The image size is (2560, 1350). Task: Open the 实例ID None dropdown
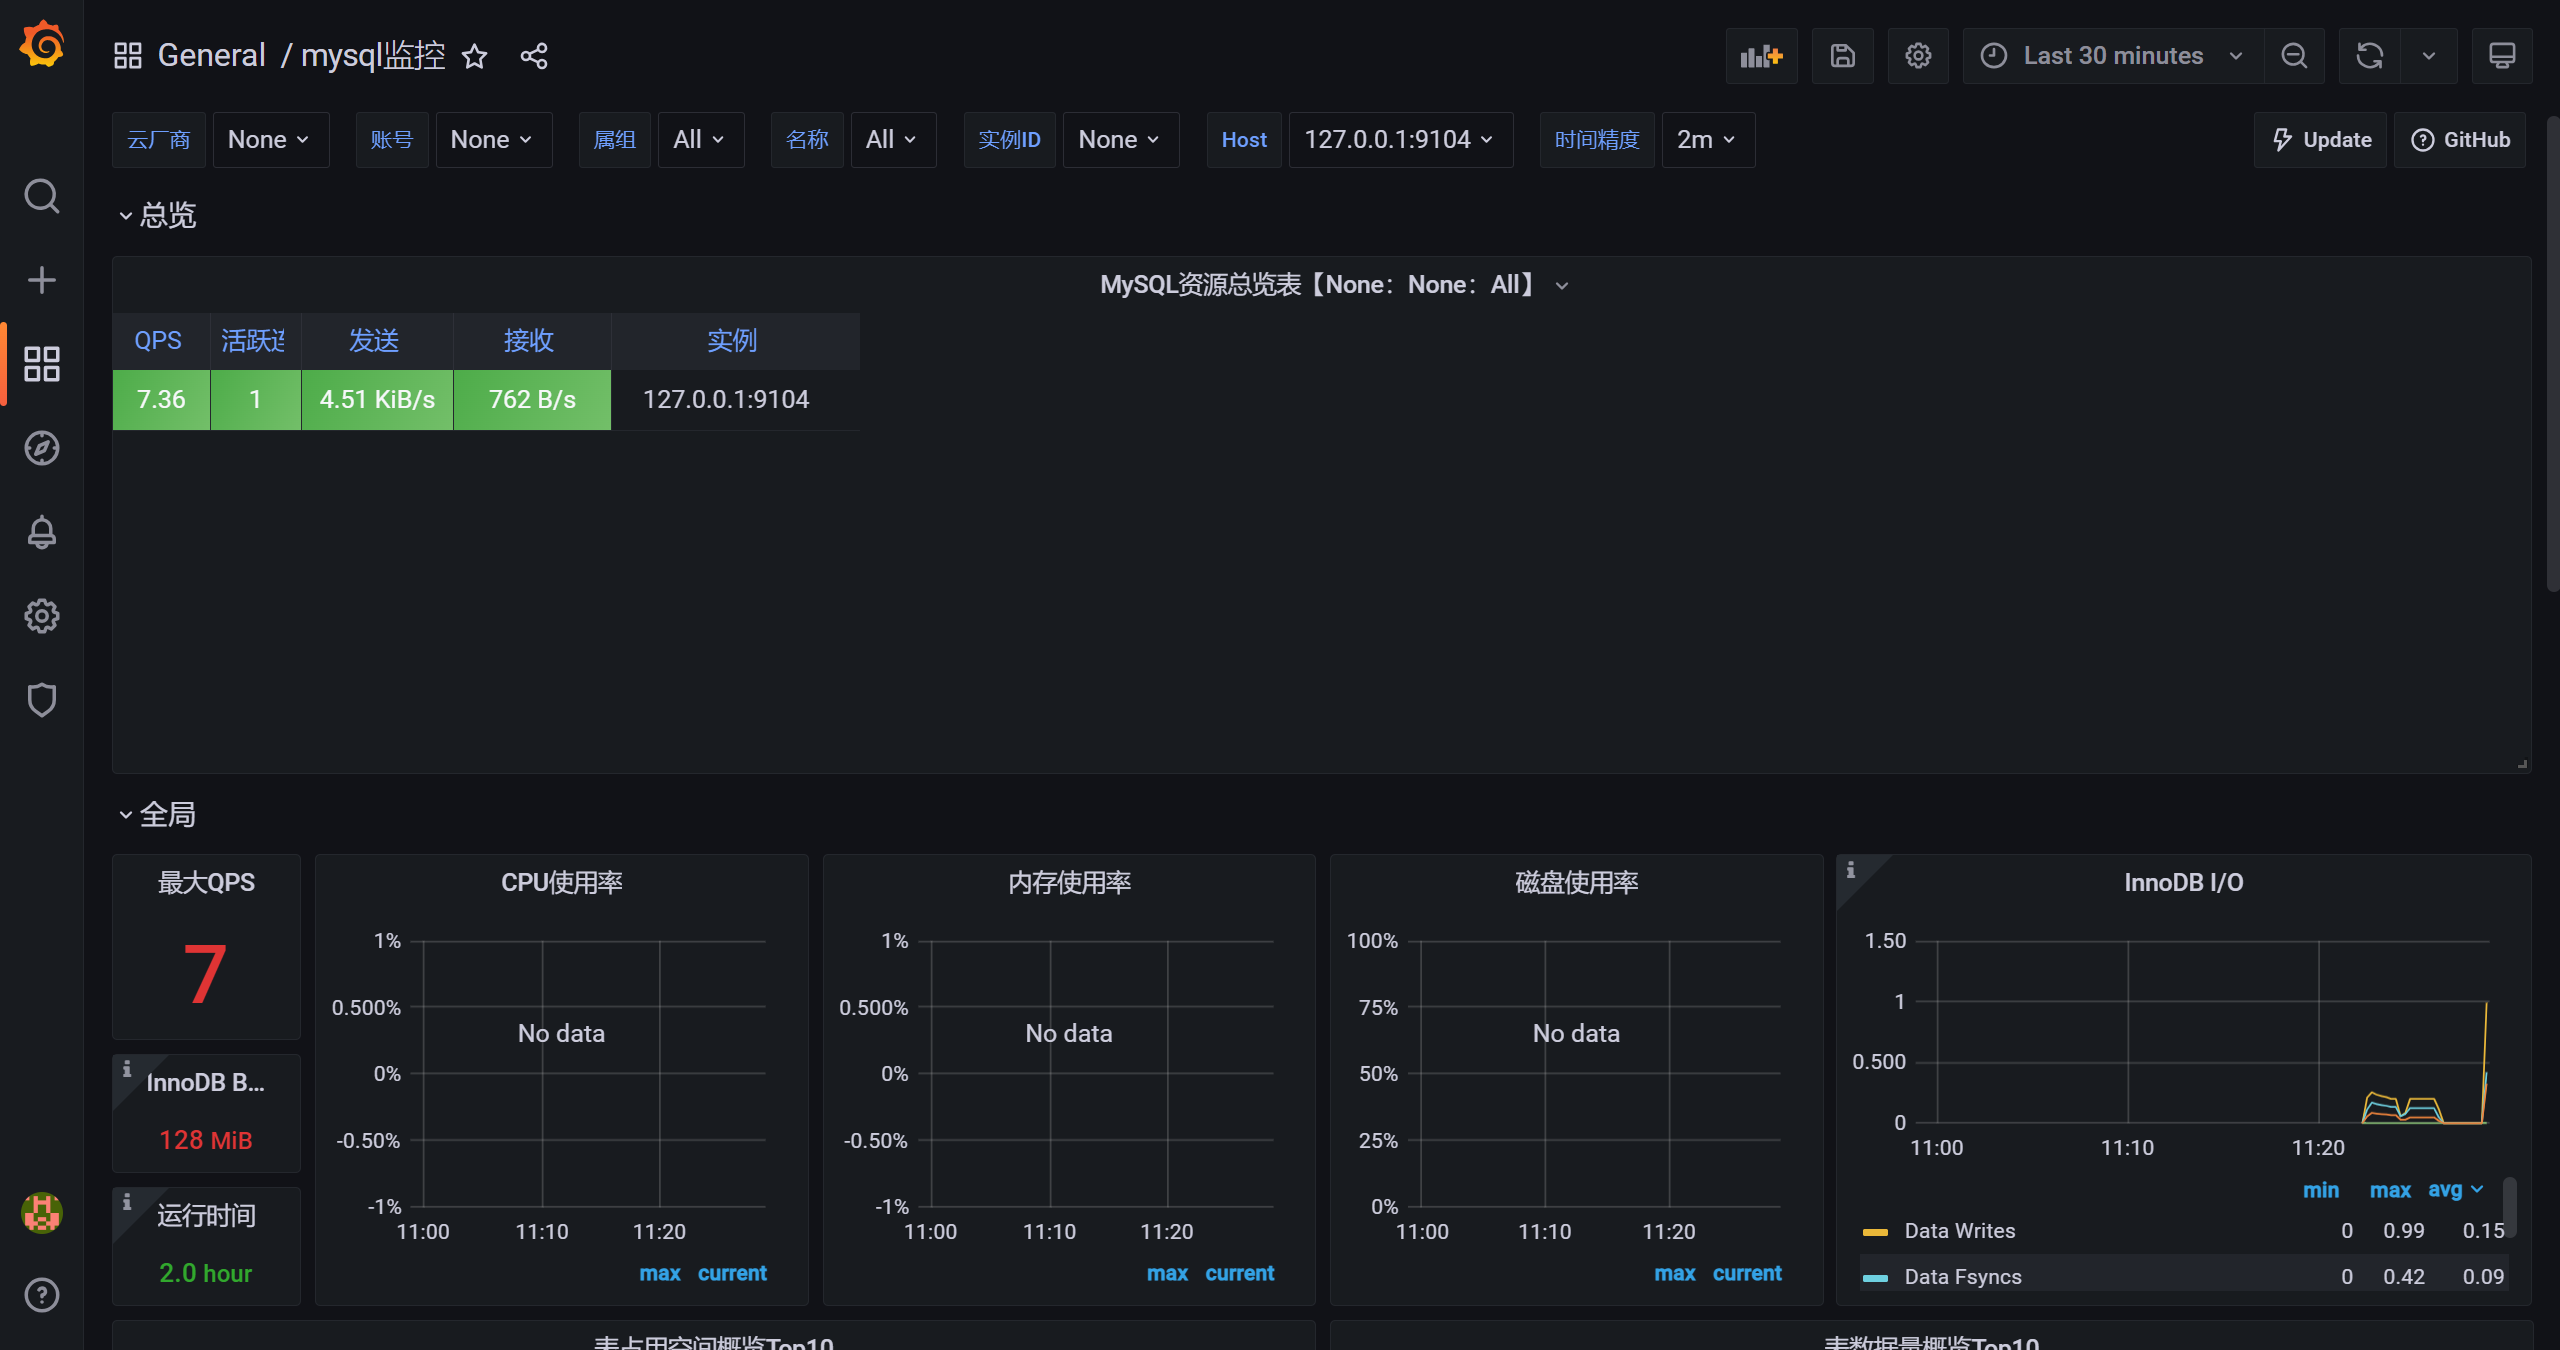(x=1121, y=140)
